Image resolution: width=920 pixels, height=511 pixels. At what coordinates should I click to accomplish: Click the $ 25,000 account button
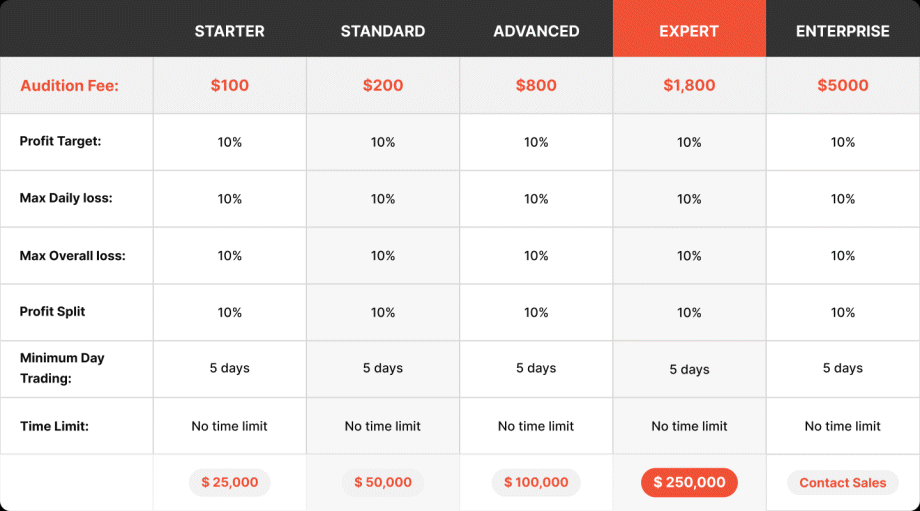pos(229,482)
